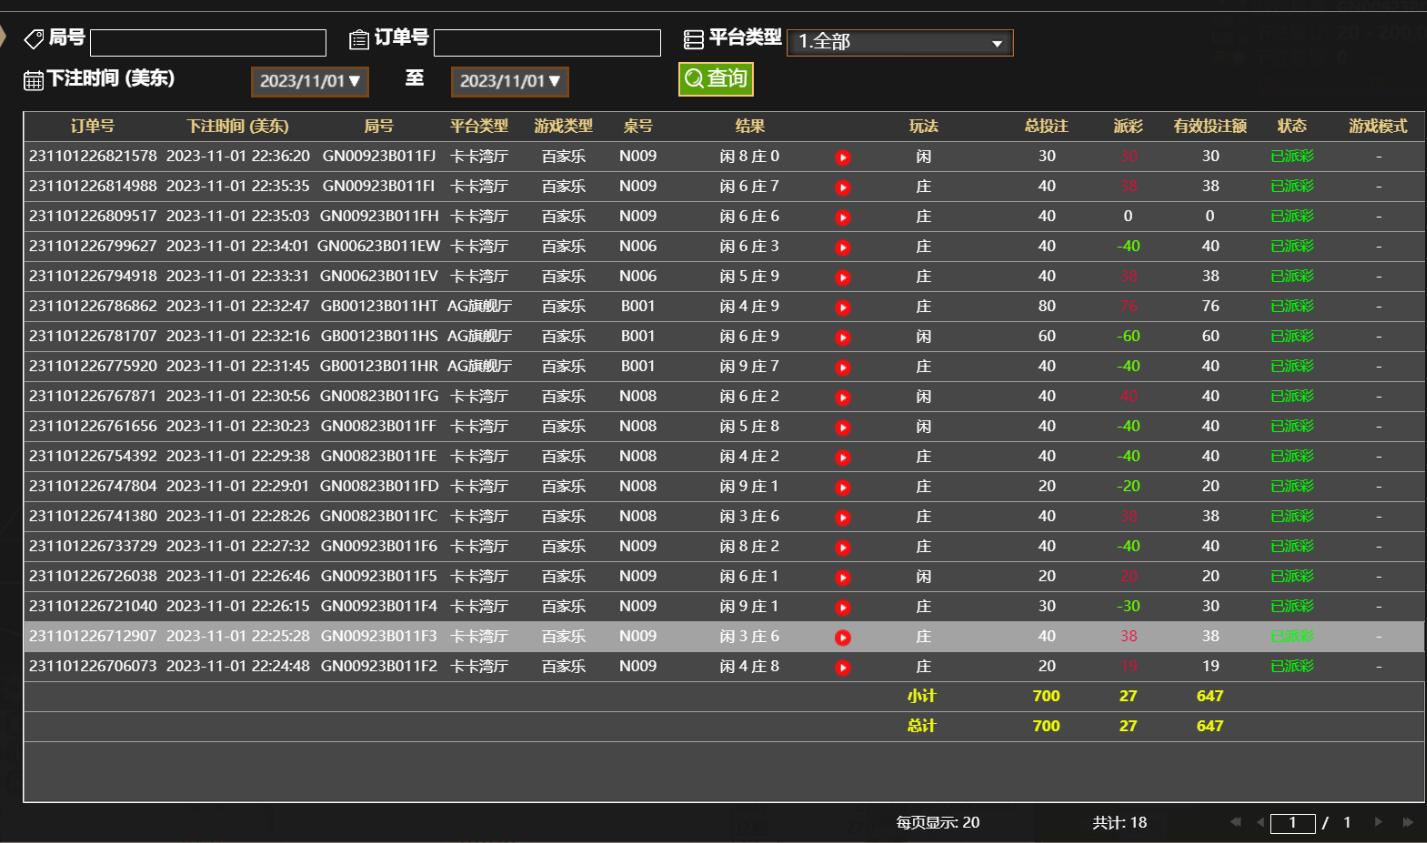Viewport: 1427px width, 843px height.
Task: Open replay for order 231101226767871
Action: pos(843,397)
